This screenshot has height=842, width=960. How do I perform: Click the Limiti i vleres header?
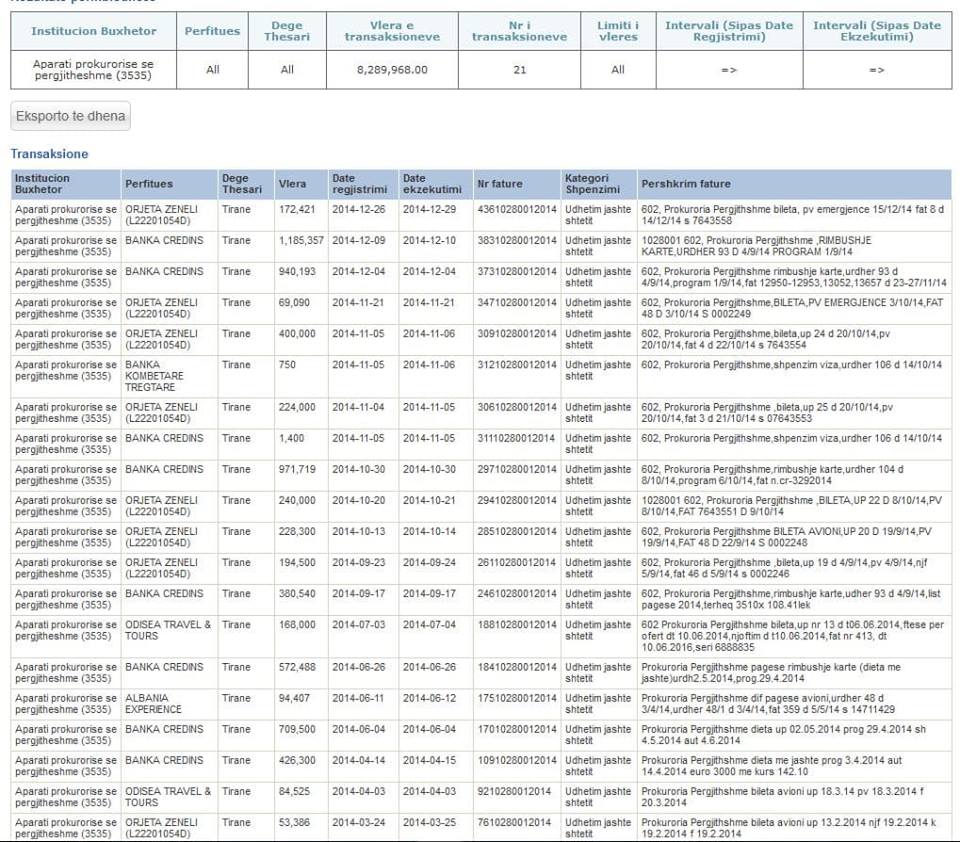coord(618,31)
